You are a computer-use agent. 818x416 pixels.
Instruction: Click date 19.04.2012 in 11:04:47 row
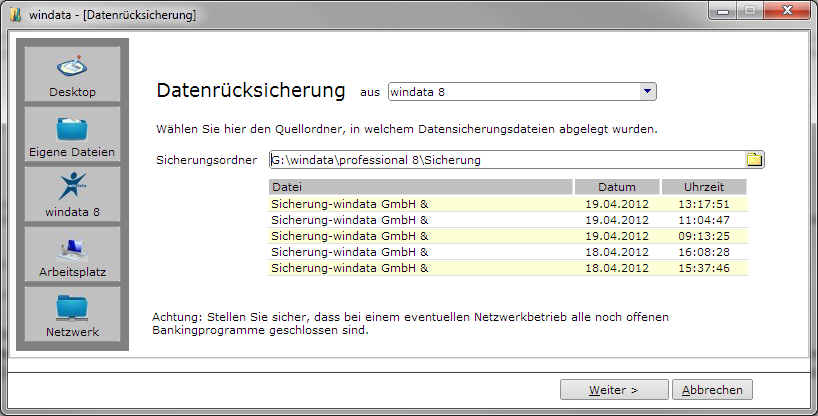tap(617, 220)
